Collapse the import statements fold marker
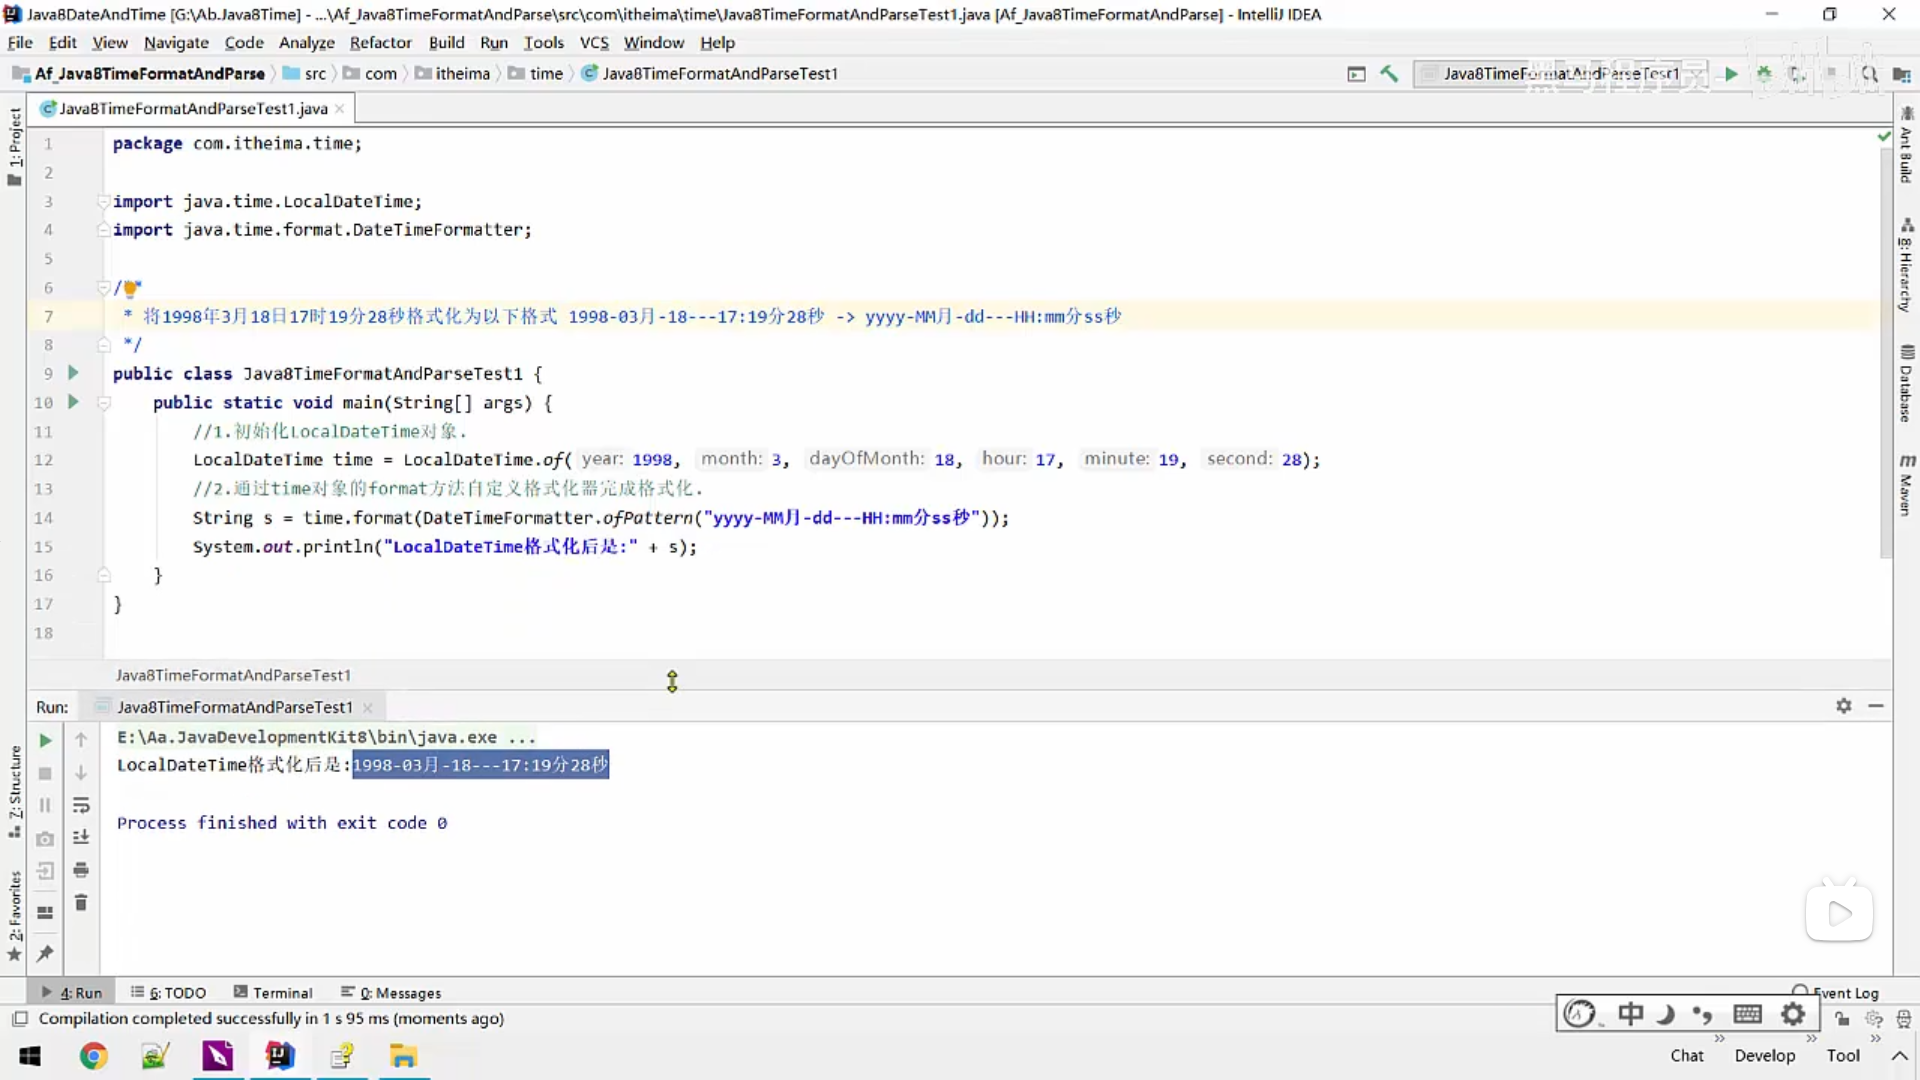The width and height of the screenshot is (1920, 1080). pyautogui.click(x=103, y=202)
